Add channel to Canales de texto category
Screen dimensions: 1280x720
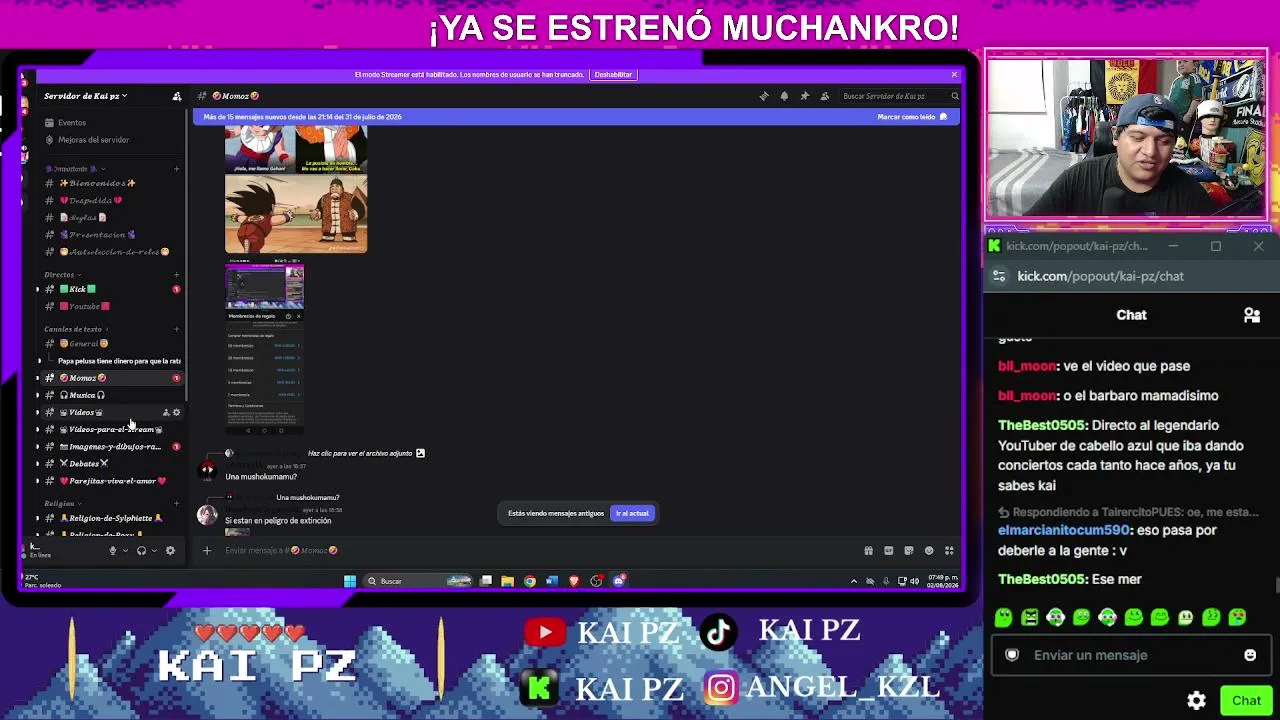pos(177,329)
